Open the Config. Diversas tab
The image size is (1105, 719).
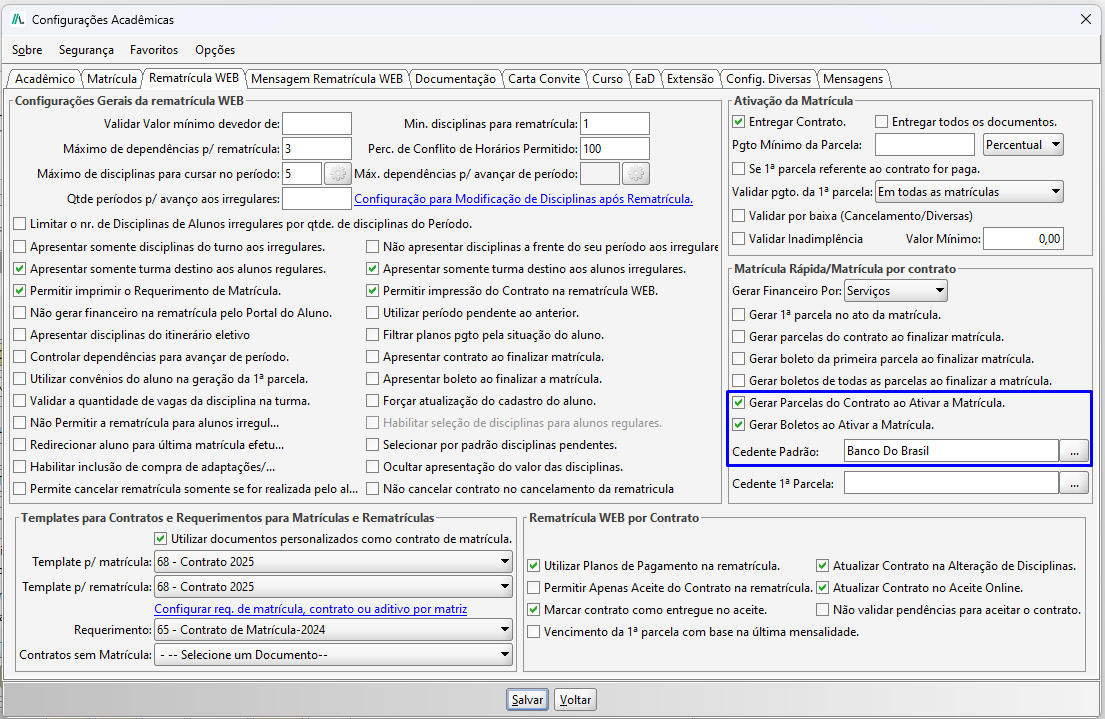click(x=768, y=79)
